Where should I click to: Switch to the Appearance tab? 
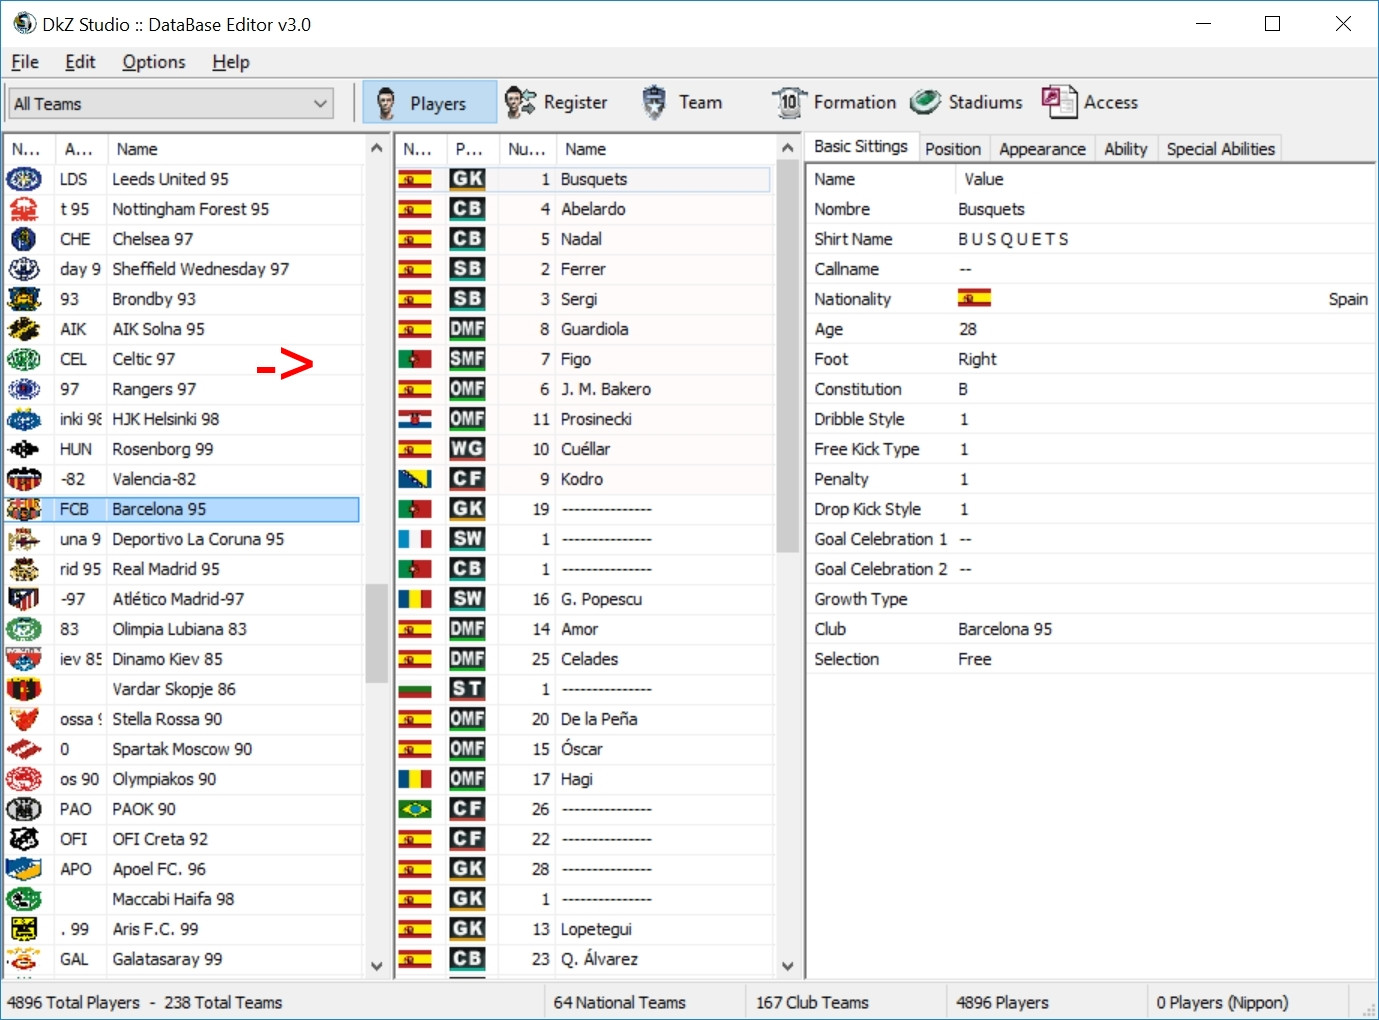1042,149
